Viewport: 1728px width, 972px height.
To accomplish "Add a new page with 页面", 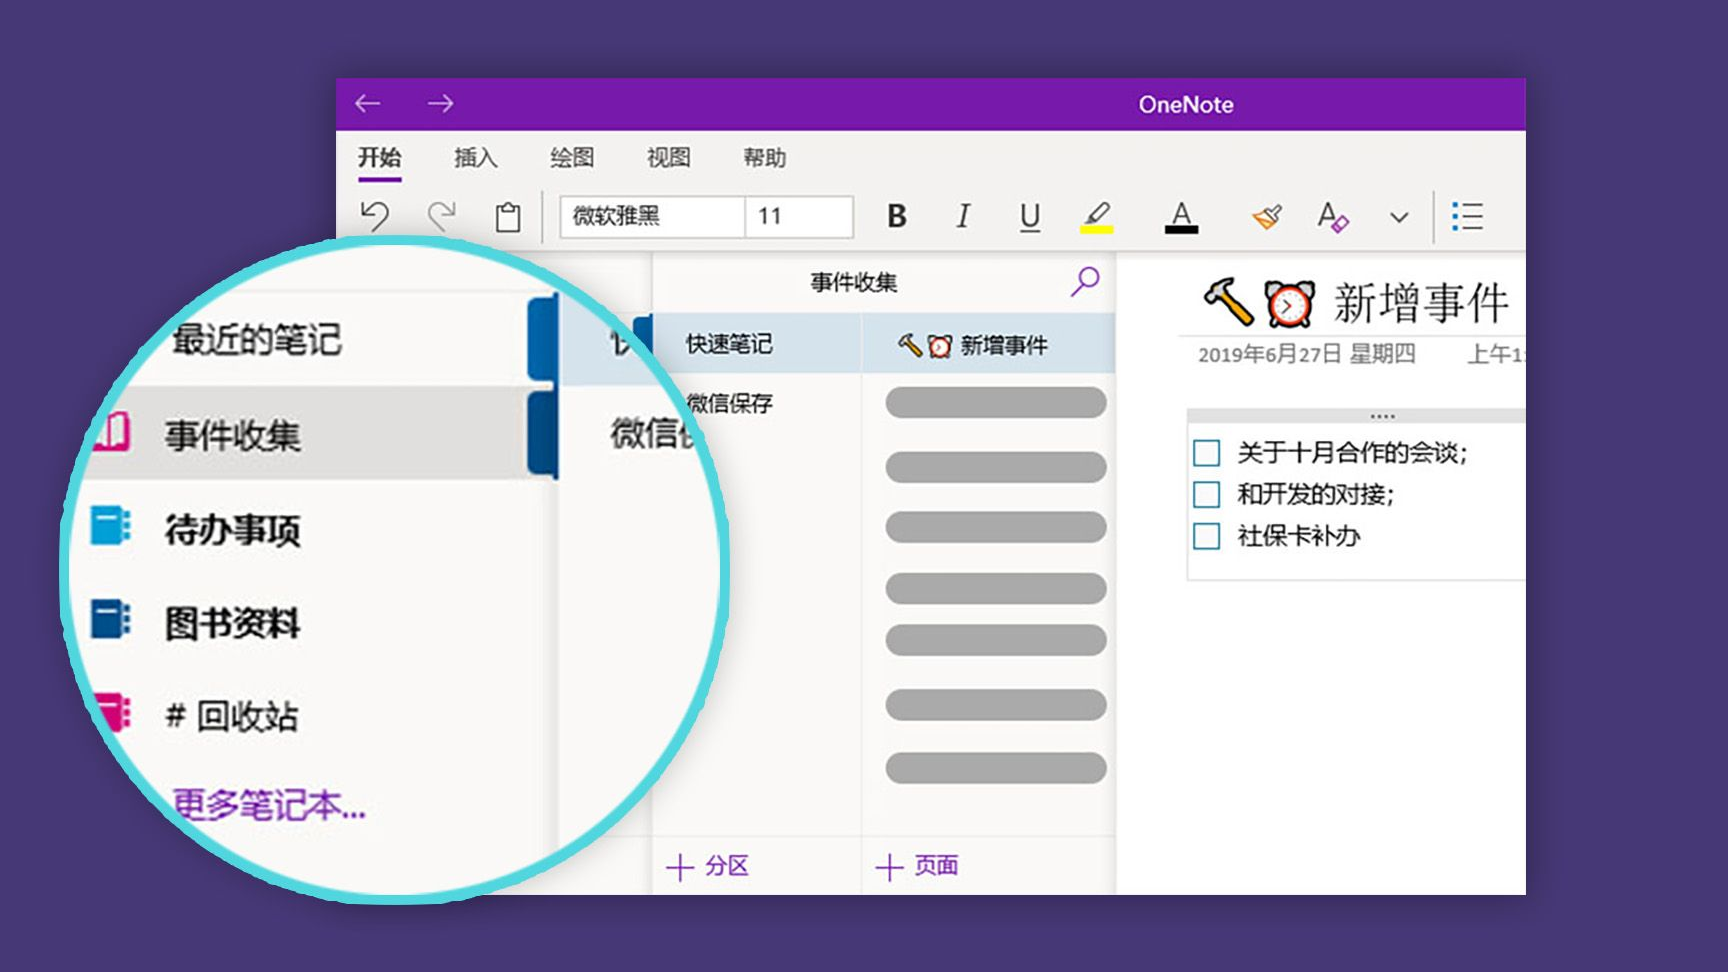I will point(917,866).
